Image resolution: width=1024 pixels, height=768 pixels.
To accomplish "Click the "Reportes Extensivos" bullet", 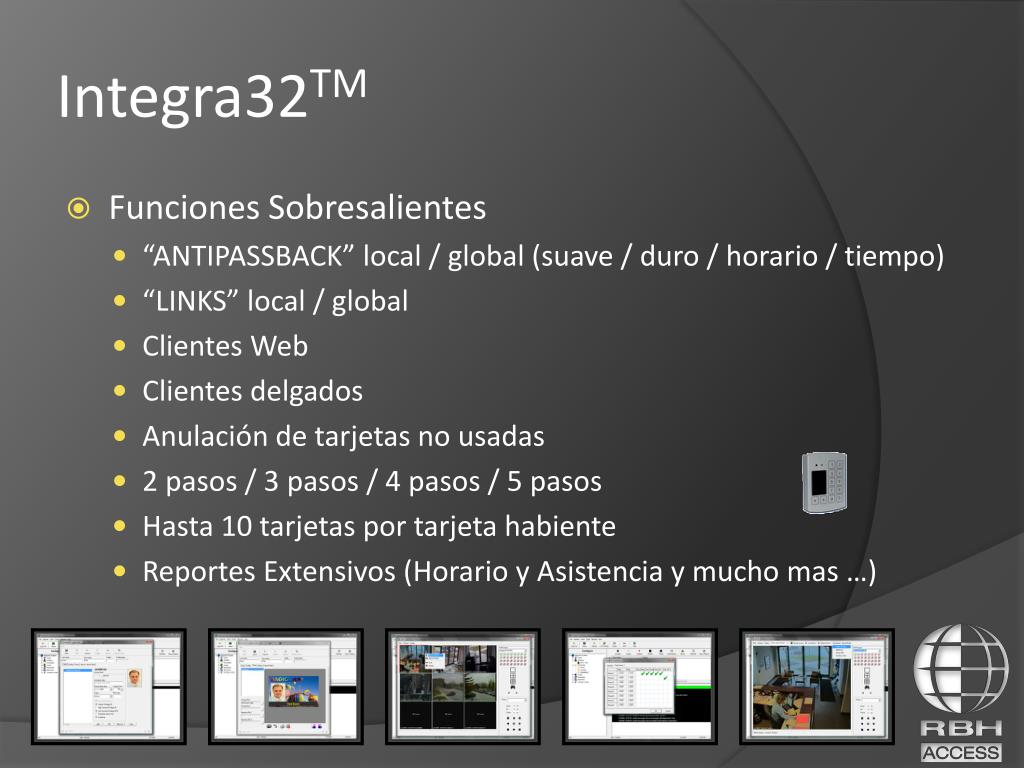I will point(509,571).
